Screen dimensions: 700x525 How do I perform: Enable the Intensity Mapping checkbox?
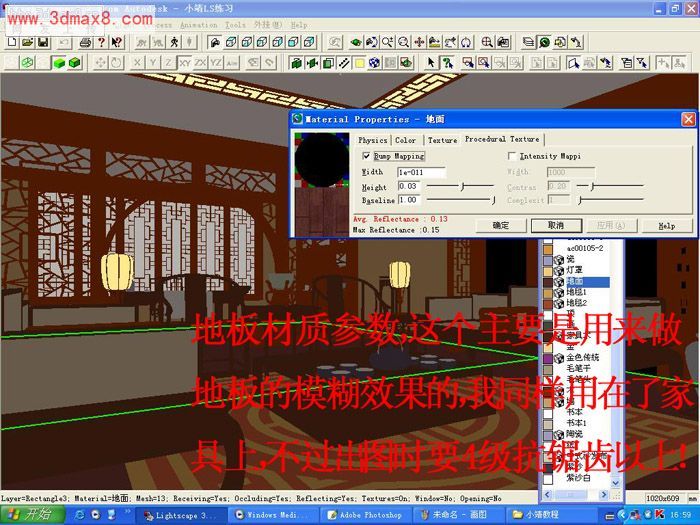[x=513, y=157]
